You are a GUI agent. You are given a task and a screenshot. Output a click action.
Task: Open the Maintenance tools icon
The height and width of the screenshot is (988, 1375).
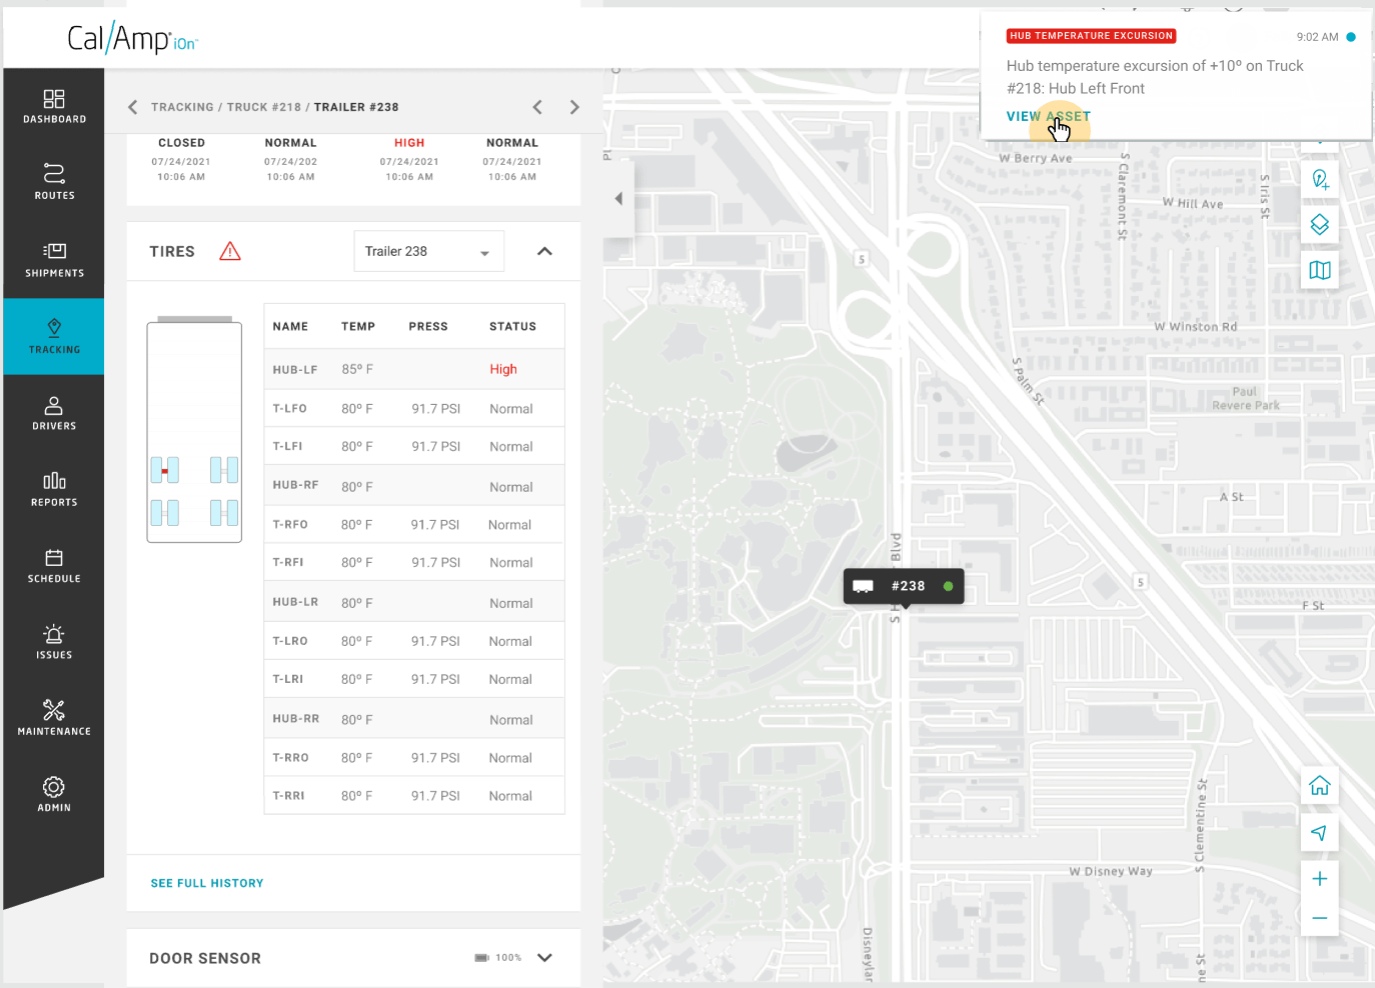pos(54,711)
